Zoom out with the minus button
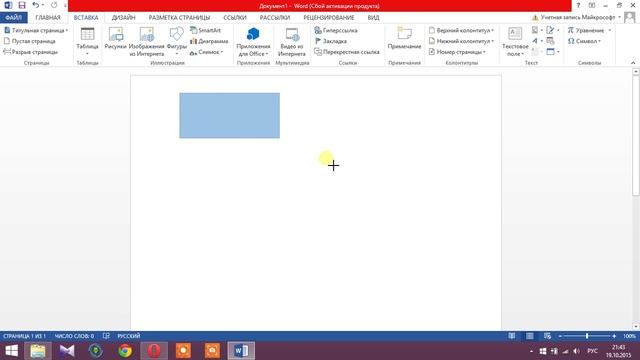640x360 pixels. pyautogui.click(x=560, y=336)
